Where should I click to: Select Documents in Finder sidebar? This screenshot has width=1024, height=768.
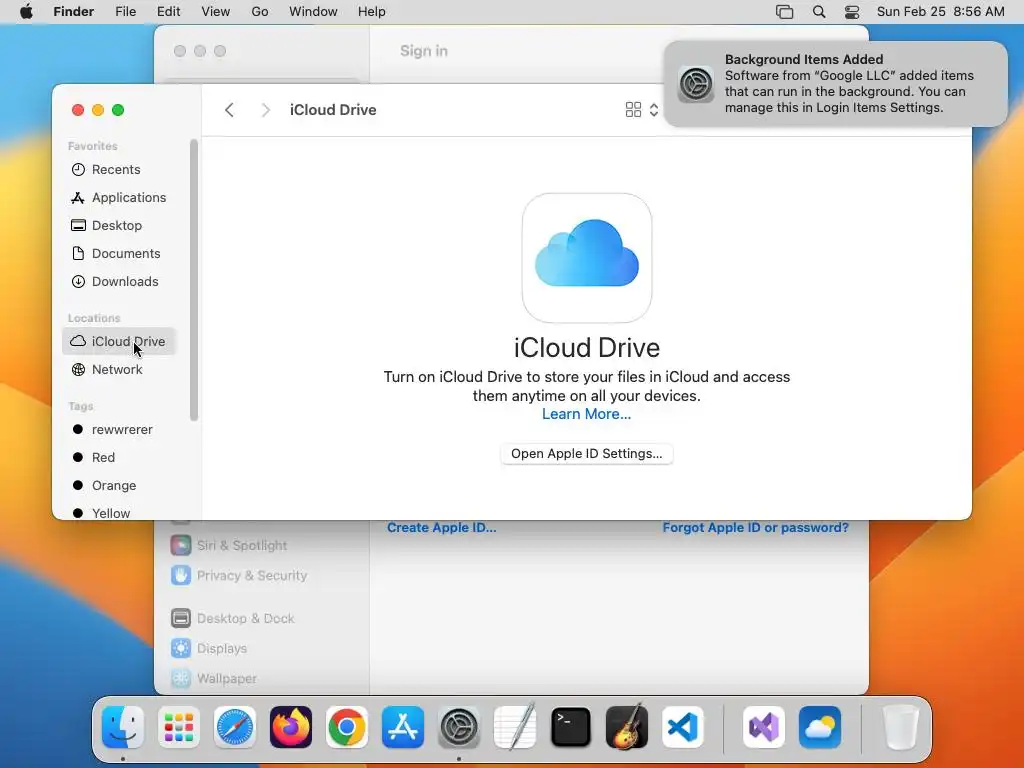(x=119, y=253)
